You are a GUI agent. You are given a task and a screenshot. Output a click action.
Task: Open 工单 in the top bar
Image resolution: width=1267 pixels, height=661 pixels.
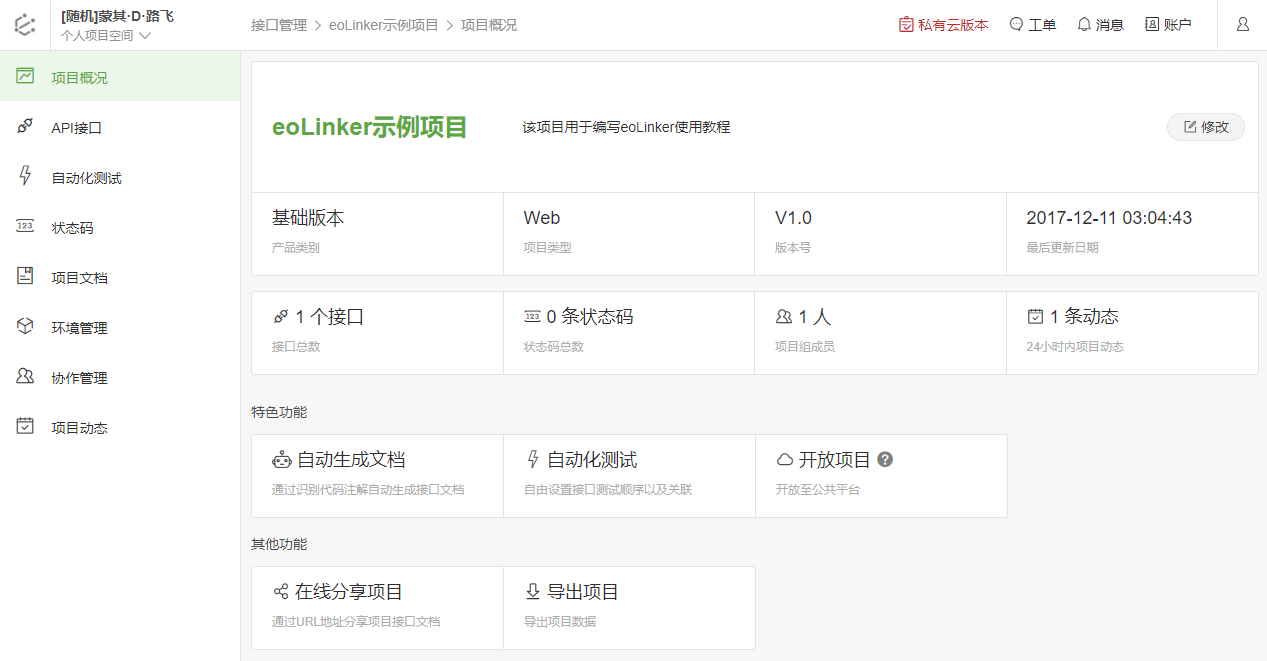[1033, 25]
